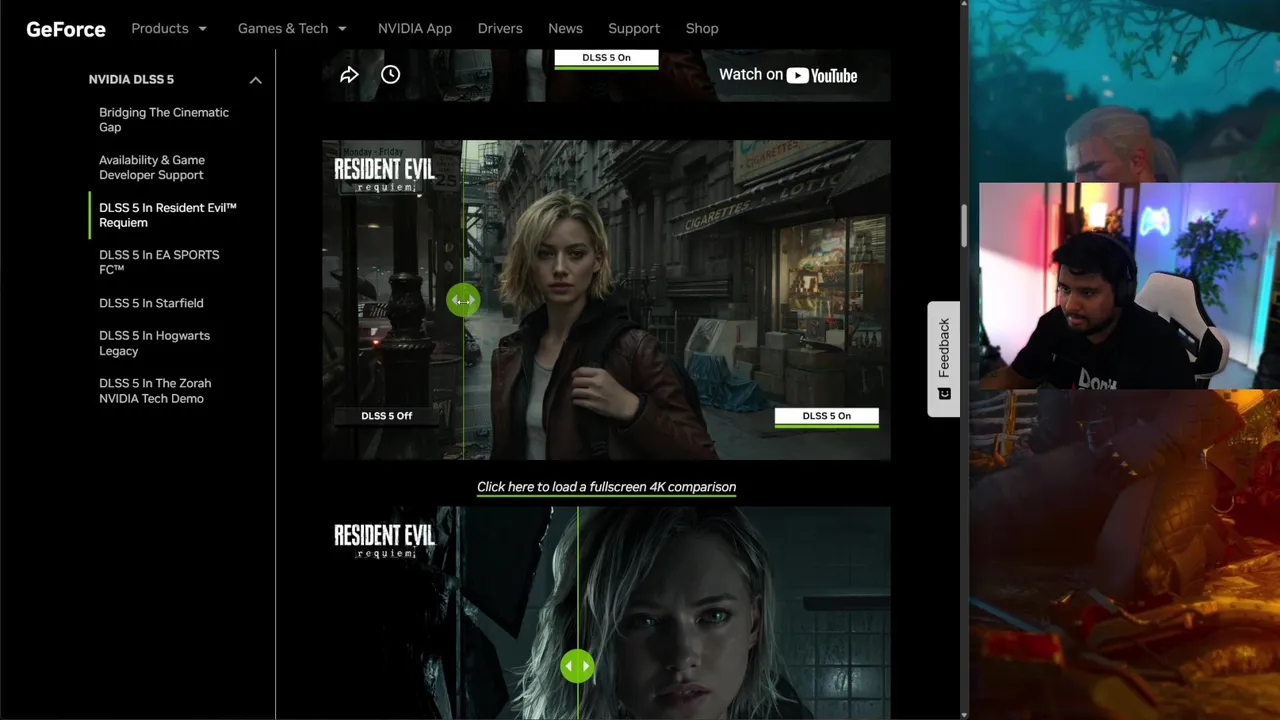This screenshot has width=1280, height=720.
Task: Click the DLSS 5 Off label on the street comparison
Action: 386,416
